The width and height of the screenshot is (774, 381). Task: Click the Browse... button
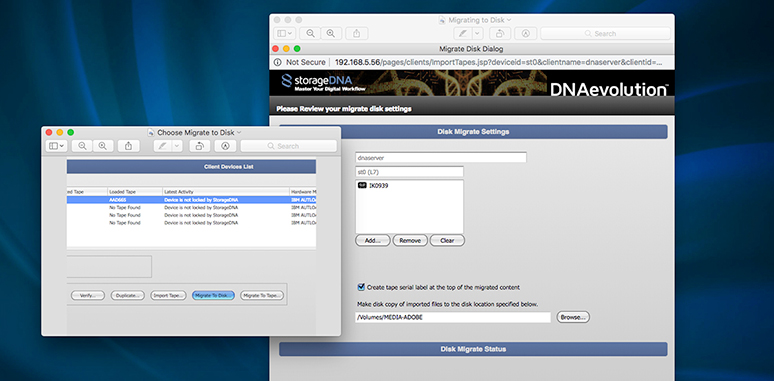point(573,317)
